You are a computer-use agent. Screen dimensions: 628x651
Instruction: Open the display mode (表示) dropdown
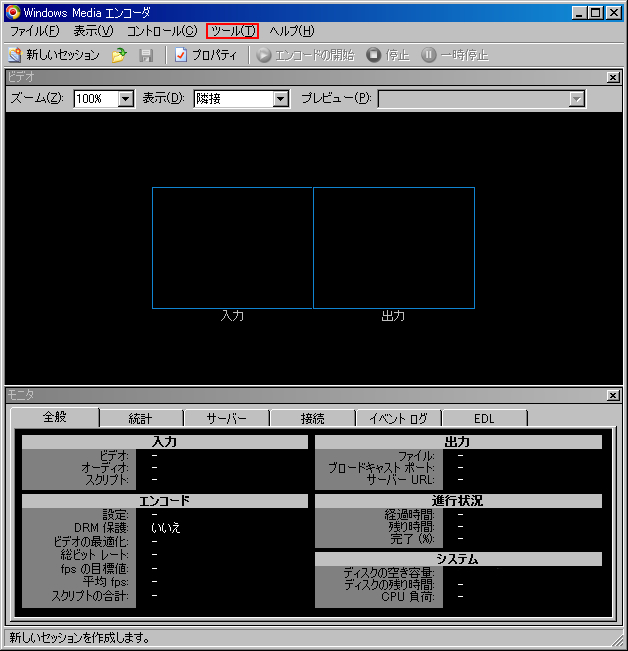pyautogui.click(x=280, y=98)
